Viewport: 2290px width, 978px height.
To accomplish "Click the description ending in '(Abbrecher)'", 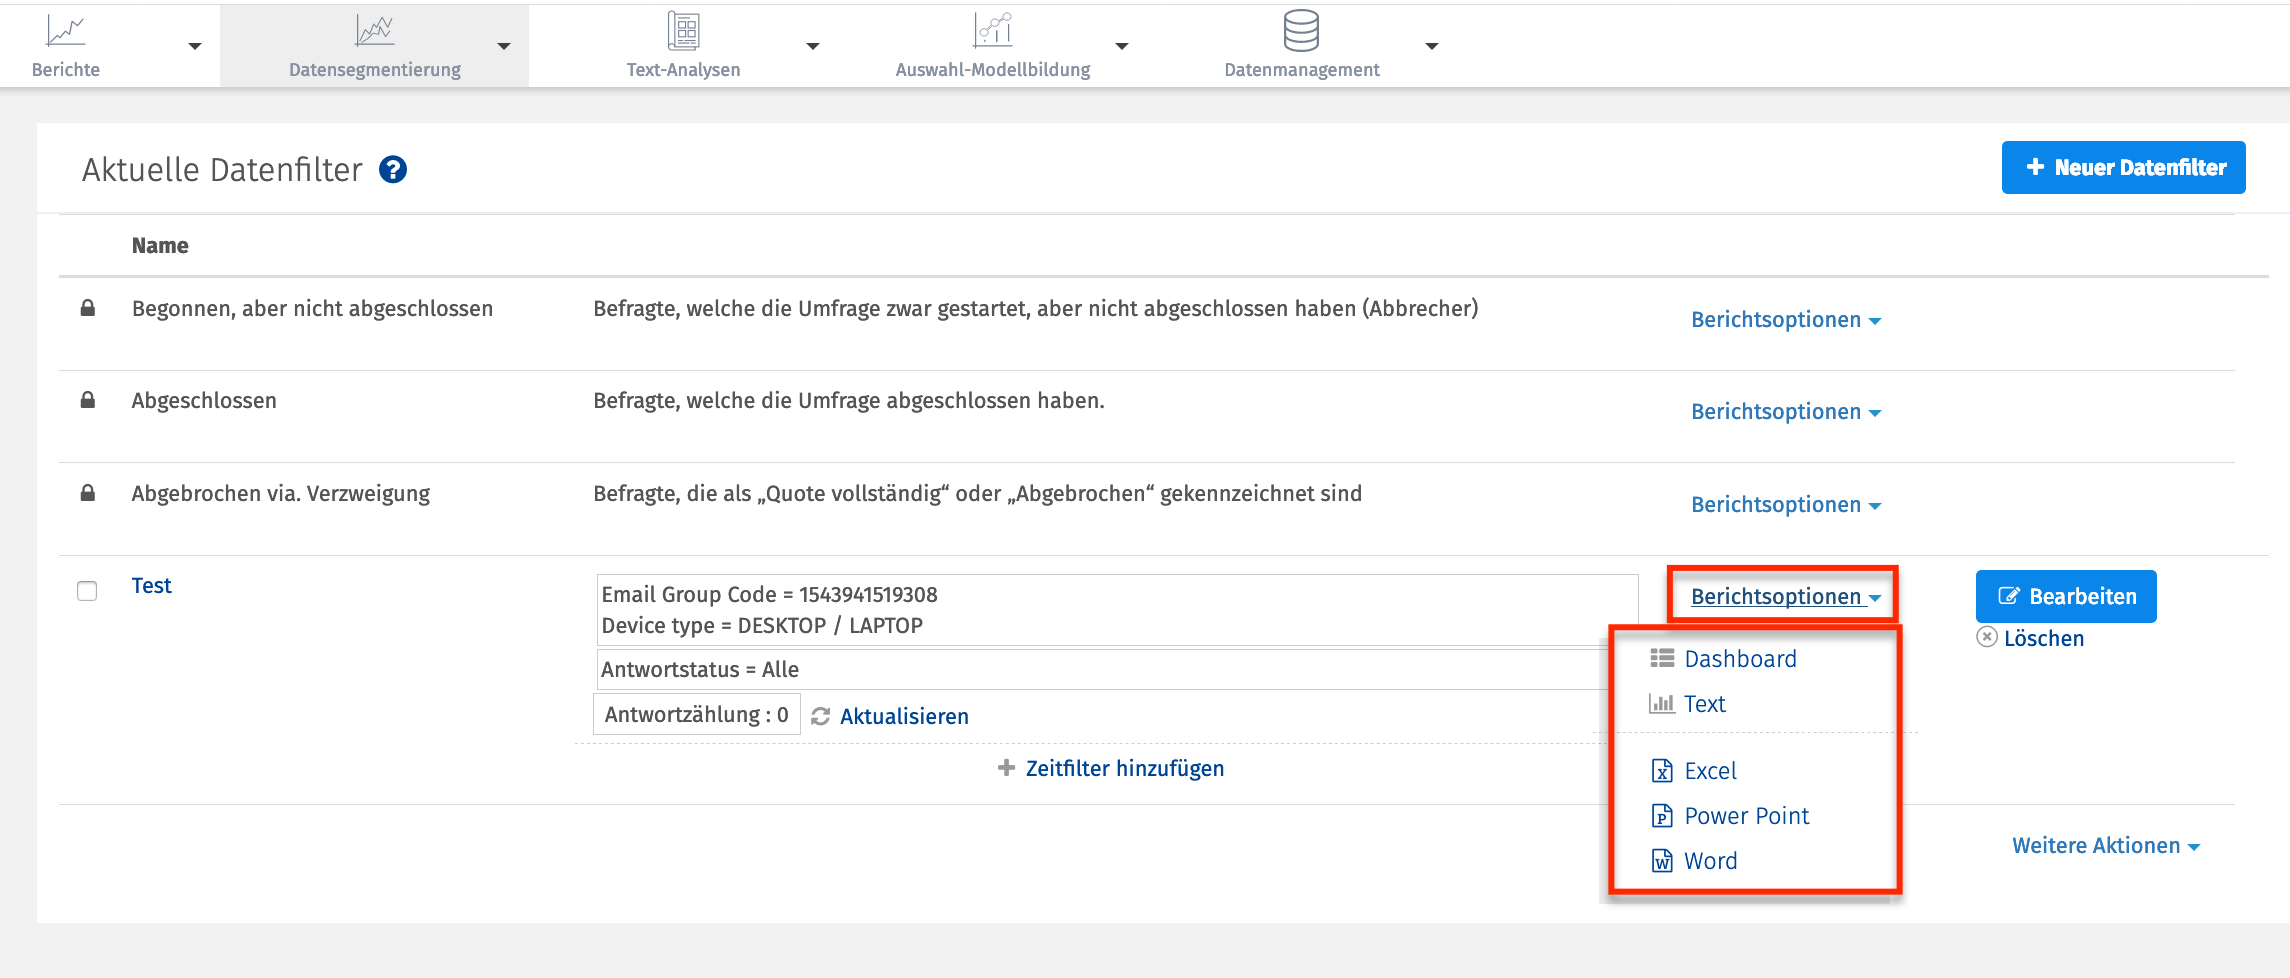I will (x=1036, y=308).
